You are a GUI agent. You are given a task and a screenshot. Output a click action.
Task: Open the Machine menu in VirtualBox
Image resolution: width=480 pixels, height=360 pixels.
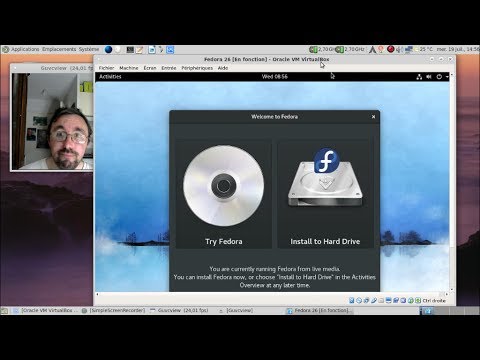129,68
